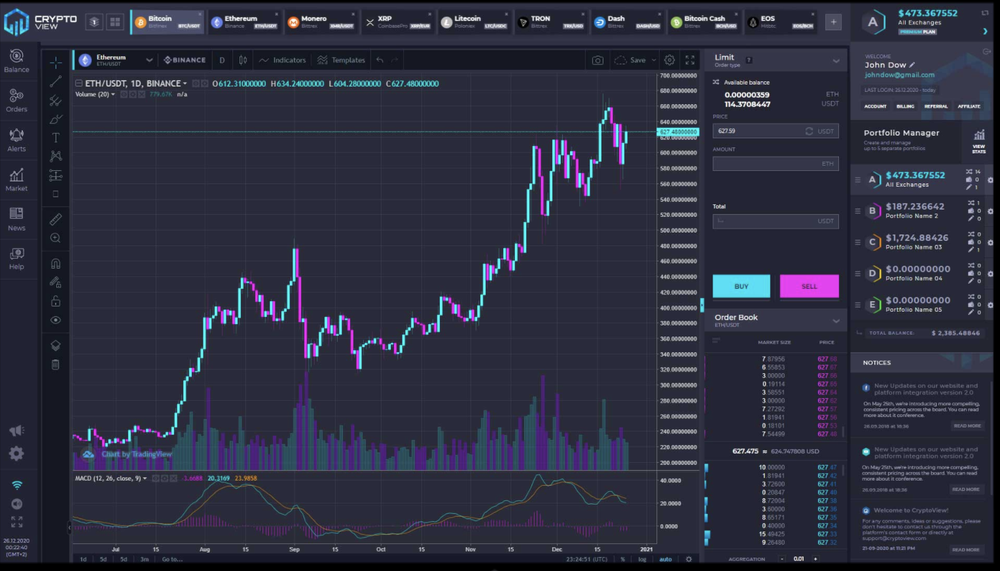Open the Help section in sidebar
This screenshot has height=571, width=1000.
[x=16, y=258]
